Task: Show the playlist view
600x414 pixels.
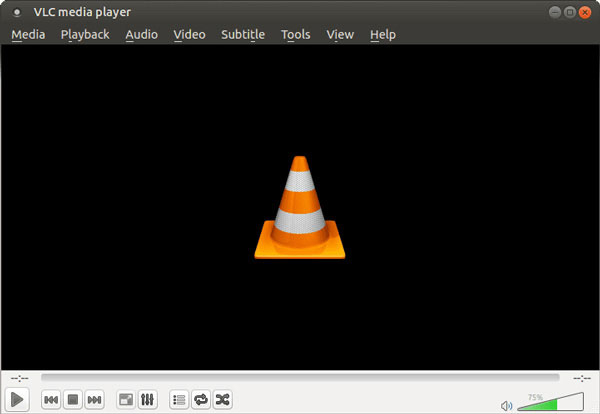Action: tap(179, 400)
